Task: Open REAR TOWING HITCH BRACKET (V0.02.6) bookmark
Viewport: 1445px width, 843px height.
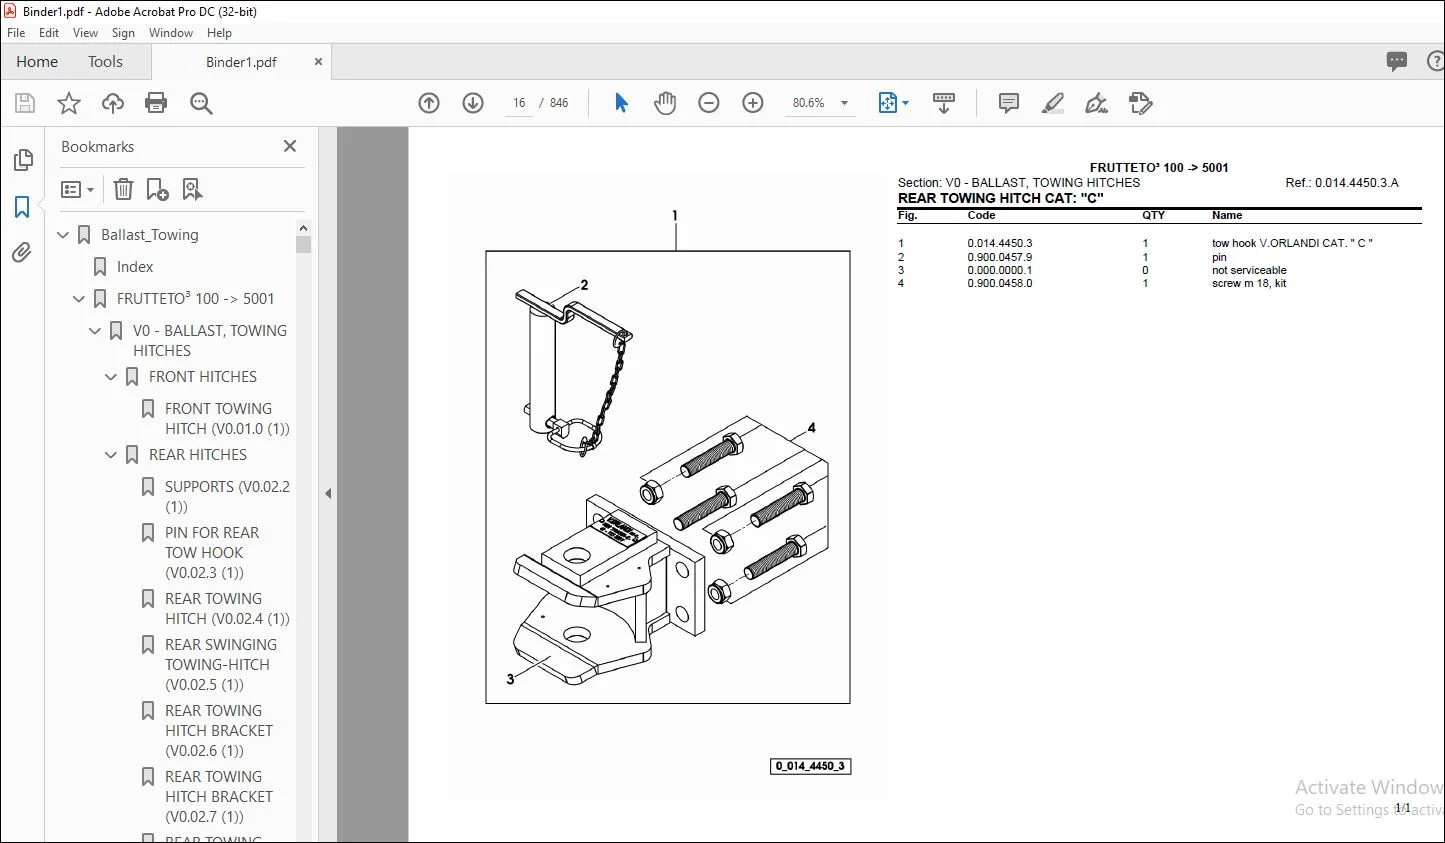Action: (219, 731)
